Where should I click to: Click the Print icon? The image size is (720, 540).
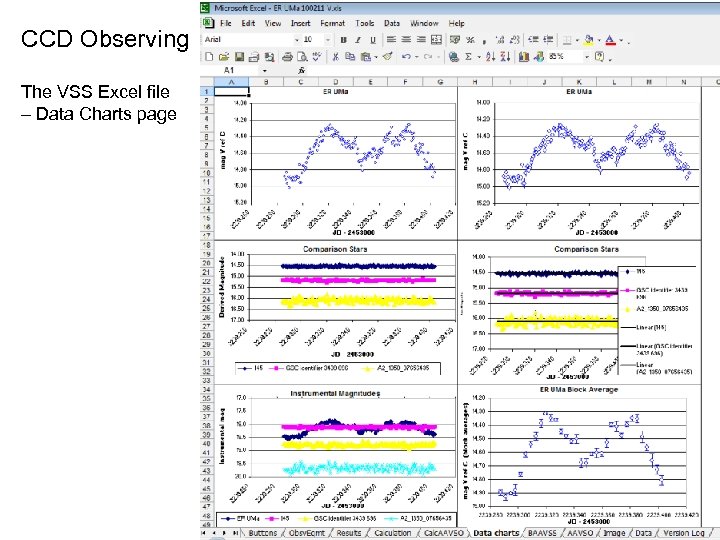point(287,56)
